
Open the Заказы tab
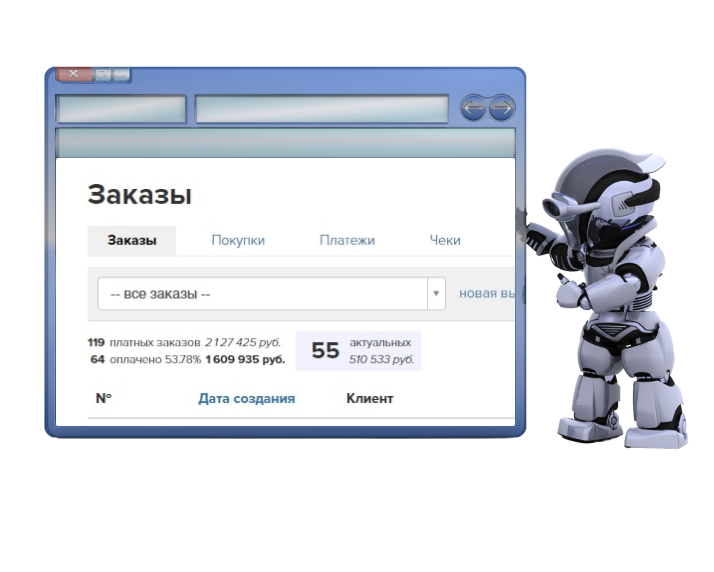tap(132, 240)
